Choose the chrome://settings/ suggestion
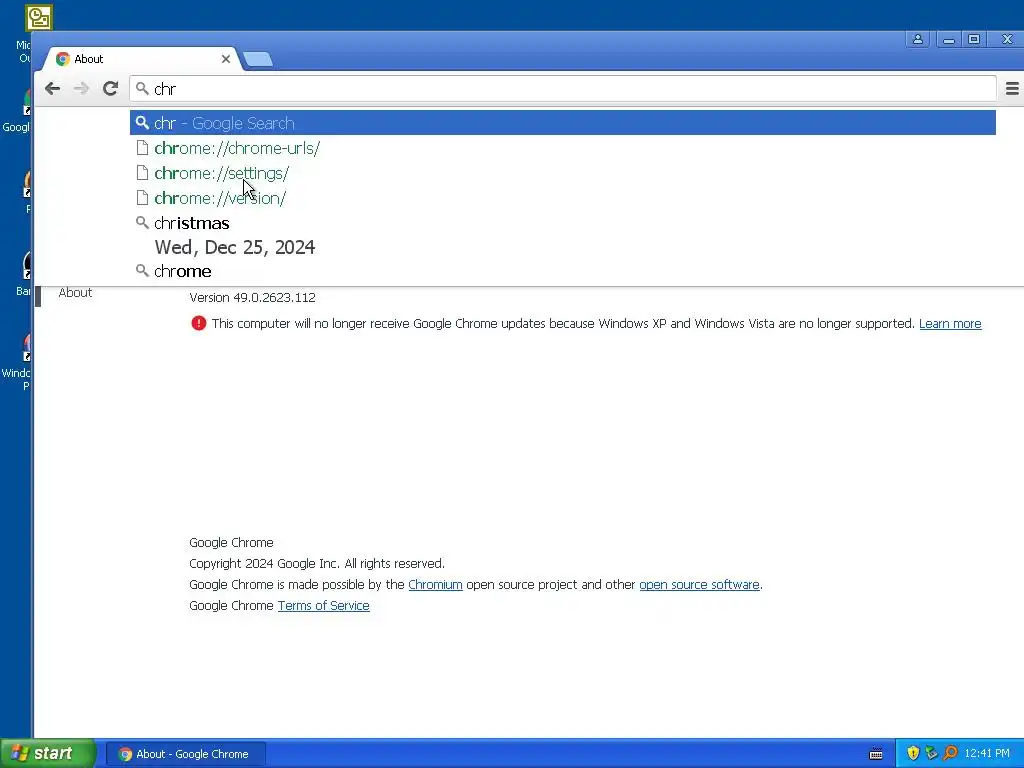 pyautogui.click(x=563, y=173)
